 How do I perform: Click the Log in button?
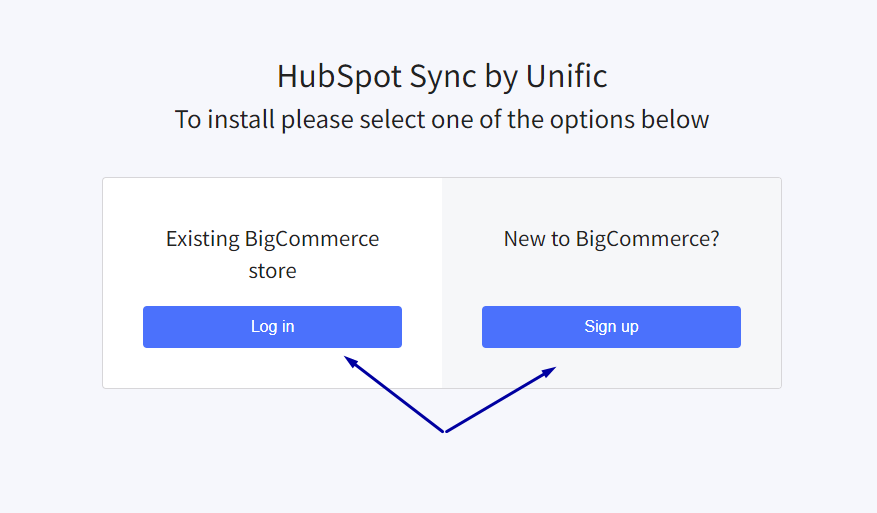click(x=272, y=327)
